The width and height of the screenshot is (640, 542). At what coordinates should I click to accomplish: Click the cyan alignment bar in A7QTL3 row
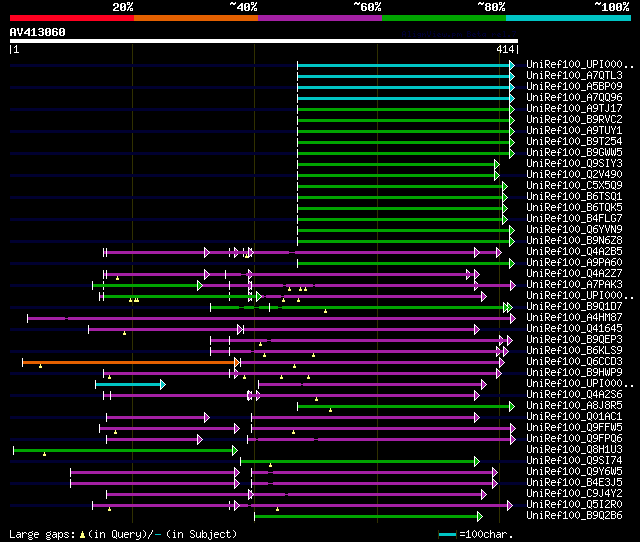click(406, 76)
